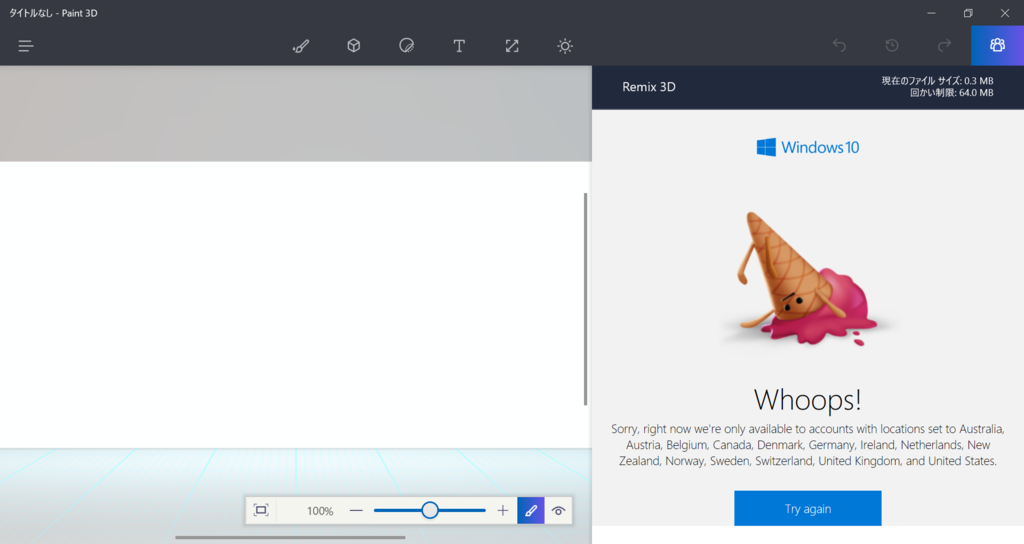
Task: Open the History clock icon
Action: (x=891, y=46)
